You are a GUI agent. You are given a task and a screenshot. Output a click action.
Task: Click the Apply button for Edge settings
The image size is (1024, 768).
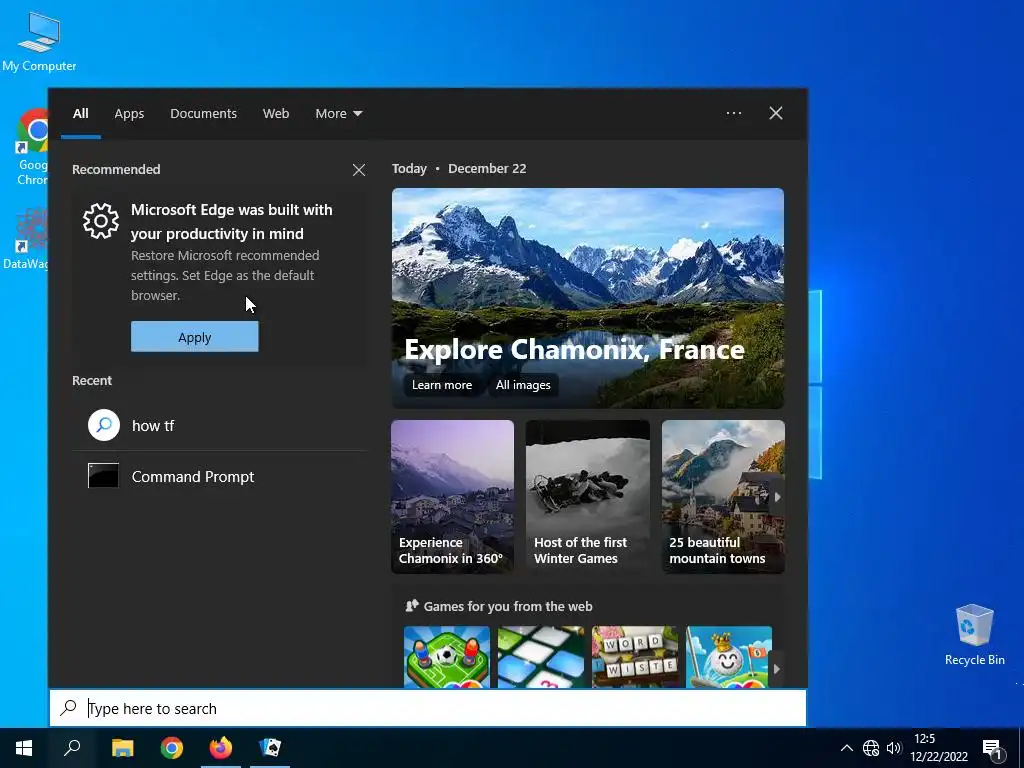point(195,337)
